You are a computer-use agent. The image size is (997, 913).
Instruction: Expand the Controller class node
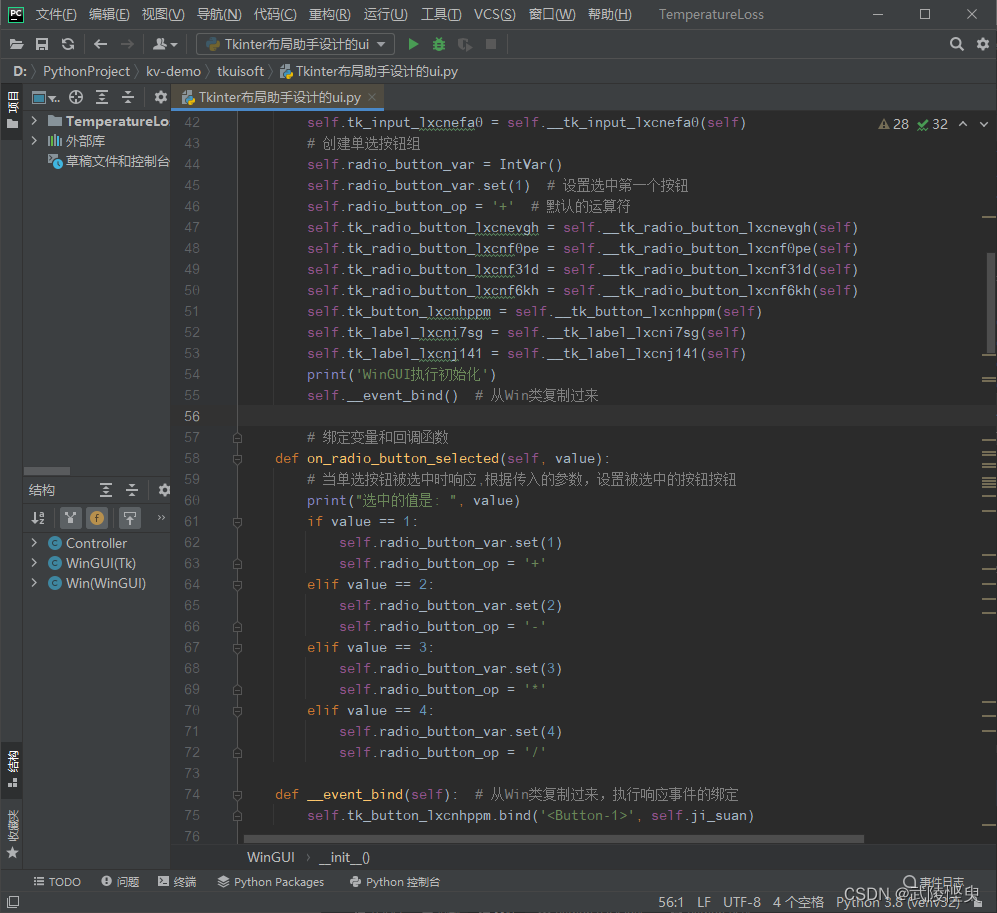pyautogui.click(x=35, y=543)
